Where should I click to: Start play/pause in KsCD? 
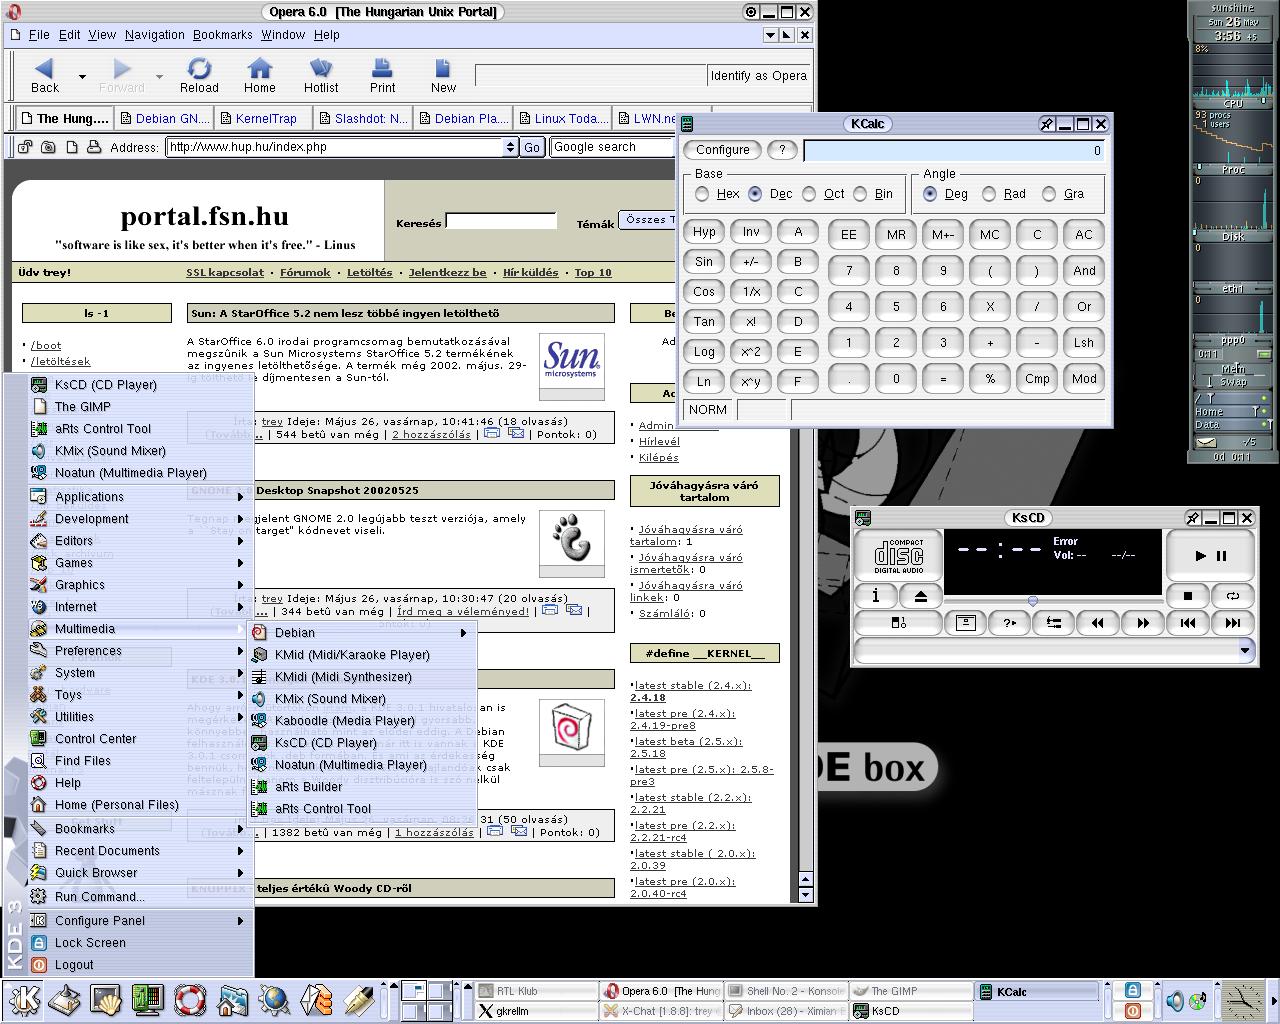[x=1210, y=556]
